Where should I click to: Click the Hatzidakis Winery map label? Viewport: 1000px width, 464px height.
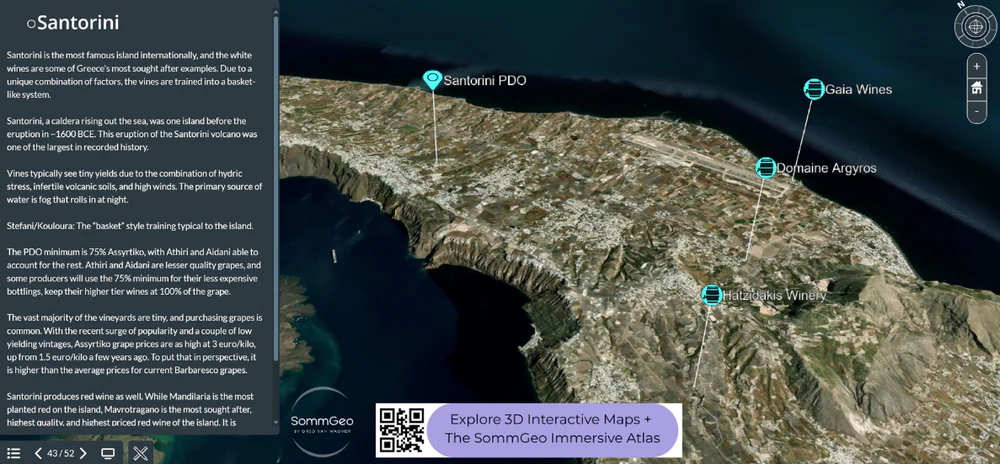click(774, 295)
